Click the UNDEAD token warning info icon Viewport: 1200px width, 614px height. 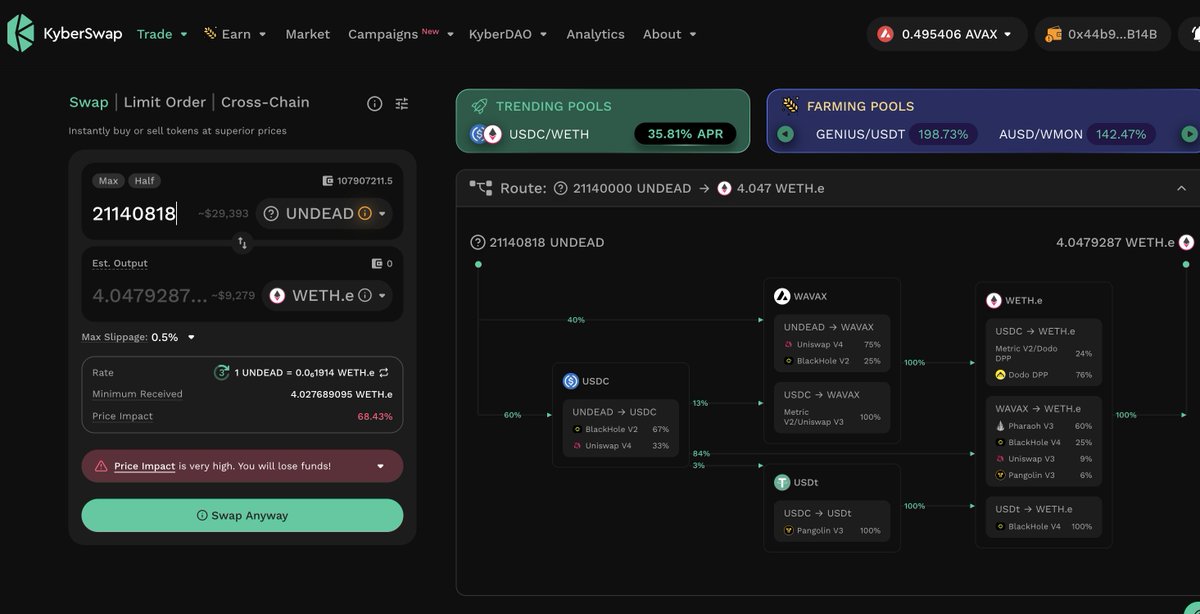[365, 213]
